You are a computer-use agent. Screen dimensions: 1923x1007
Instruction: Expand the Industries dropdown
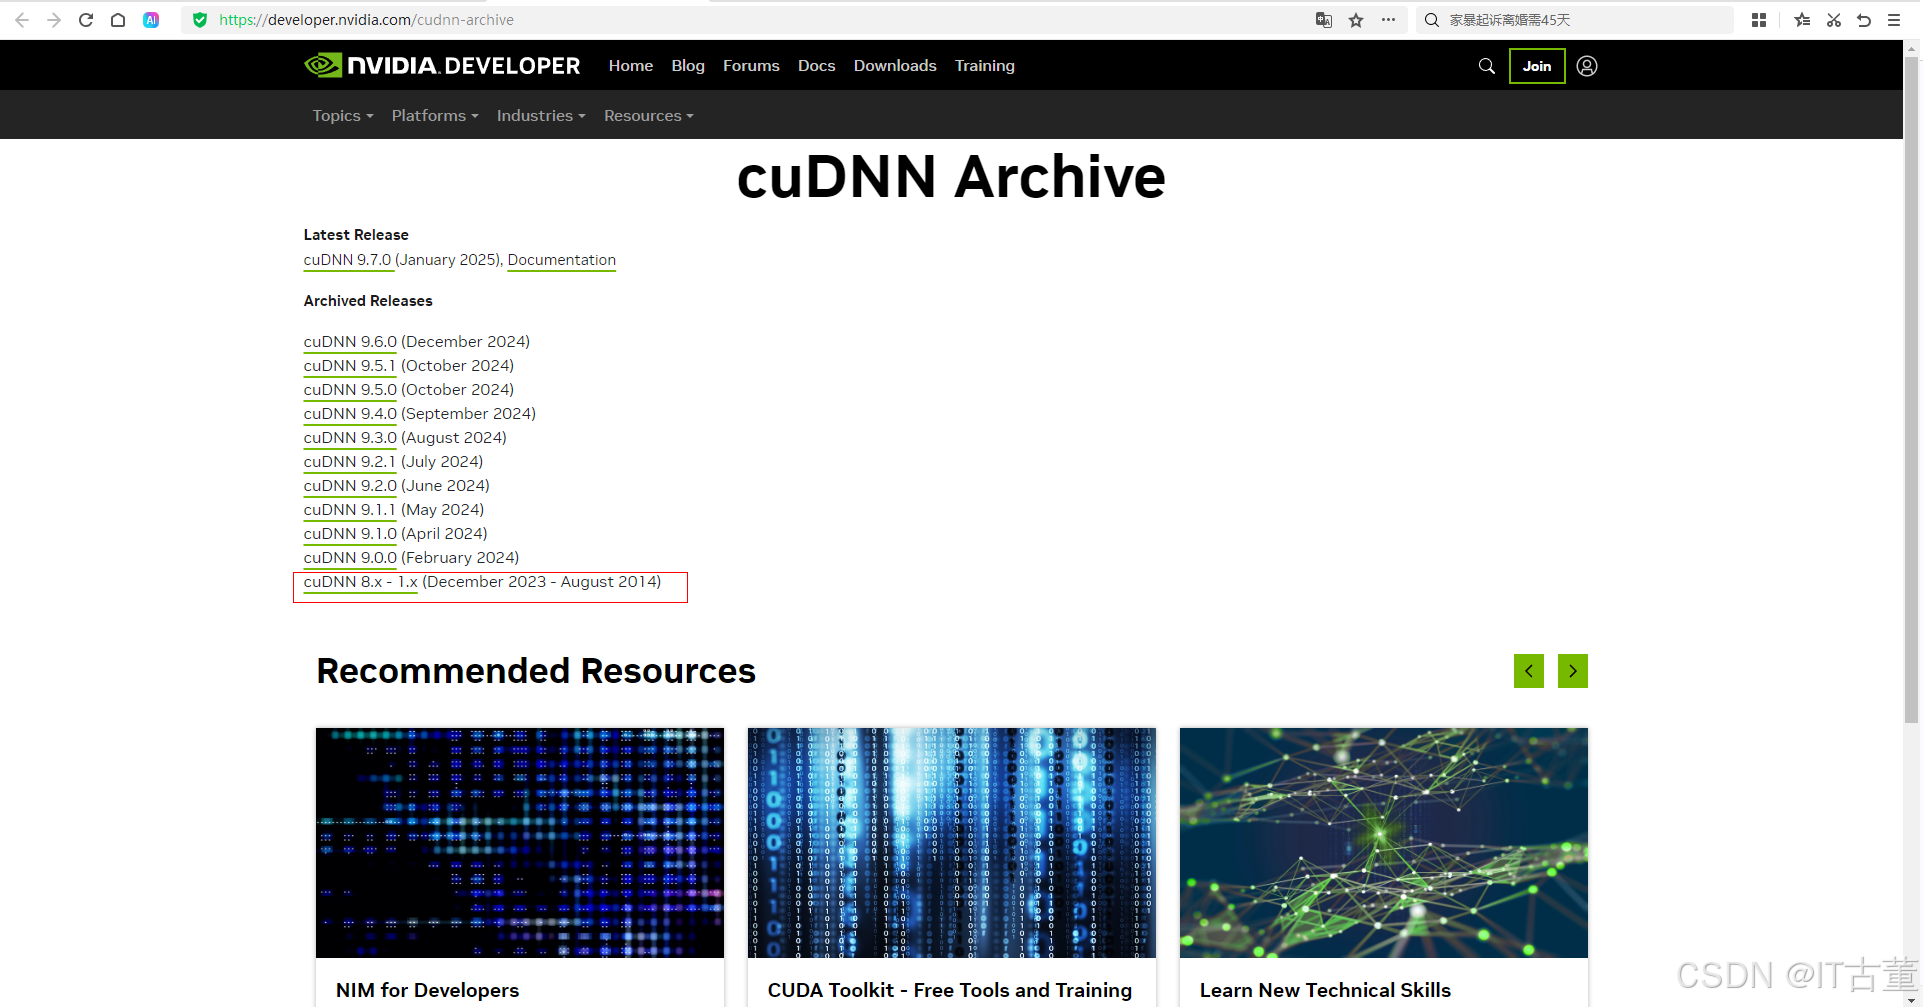pos(541,116)
